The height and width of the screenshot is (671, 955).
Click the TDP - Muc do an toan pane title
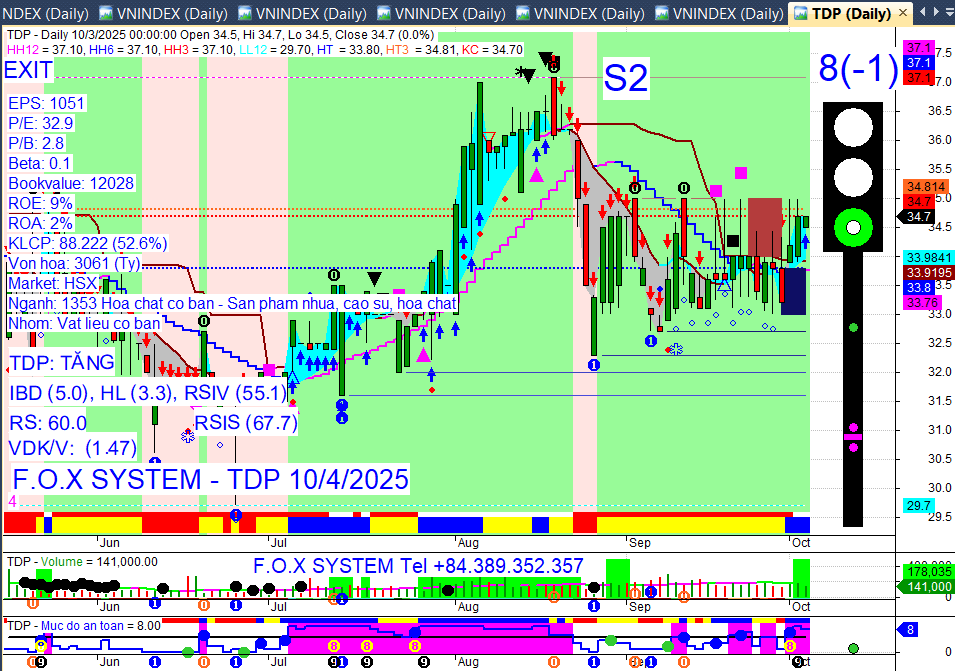point(65,625)
